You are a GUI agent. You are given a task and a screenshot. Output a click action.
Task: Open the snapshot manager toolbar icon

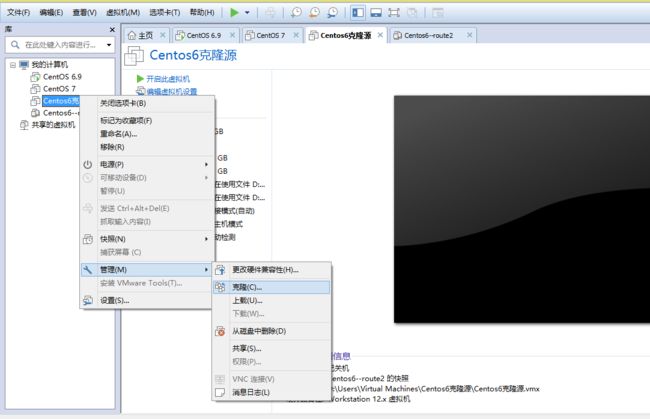332,12
